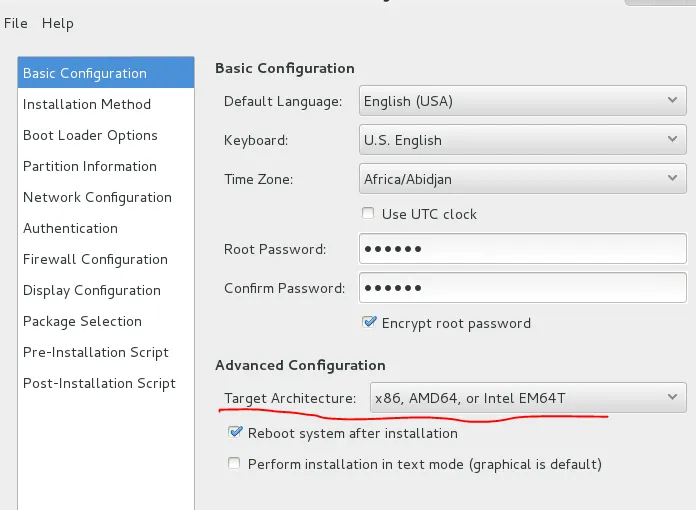Open the File menu
Image resolution: width=696 pixels, height=510 pixels.
16,23
